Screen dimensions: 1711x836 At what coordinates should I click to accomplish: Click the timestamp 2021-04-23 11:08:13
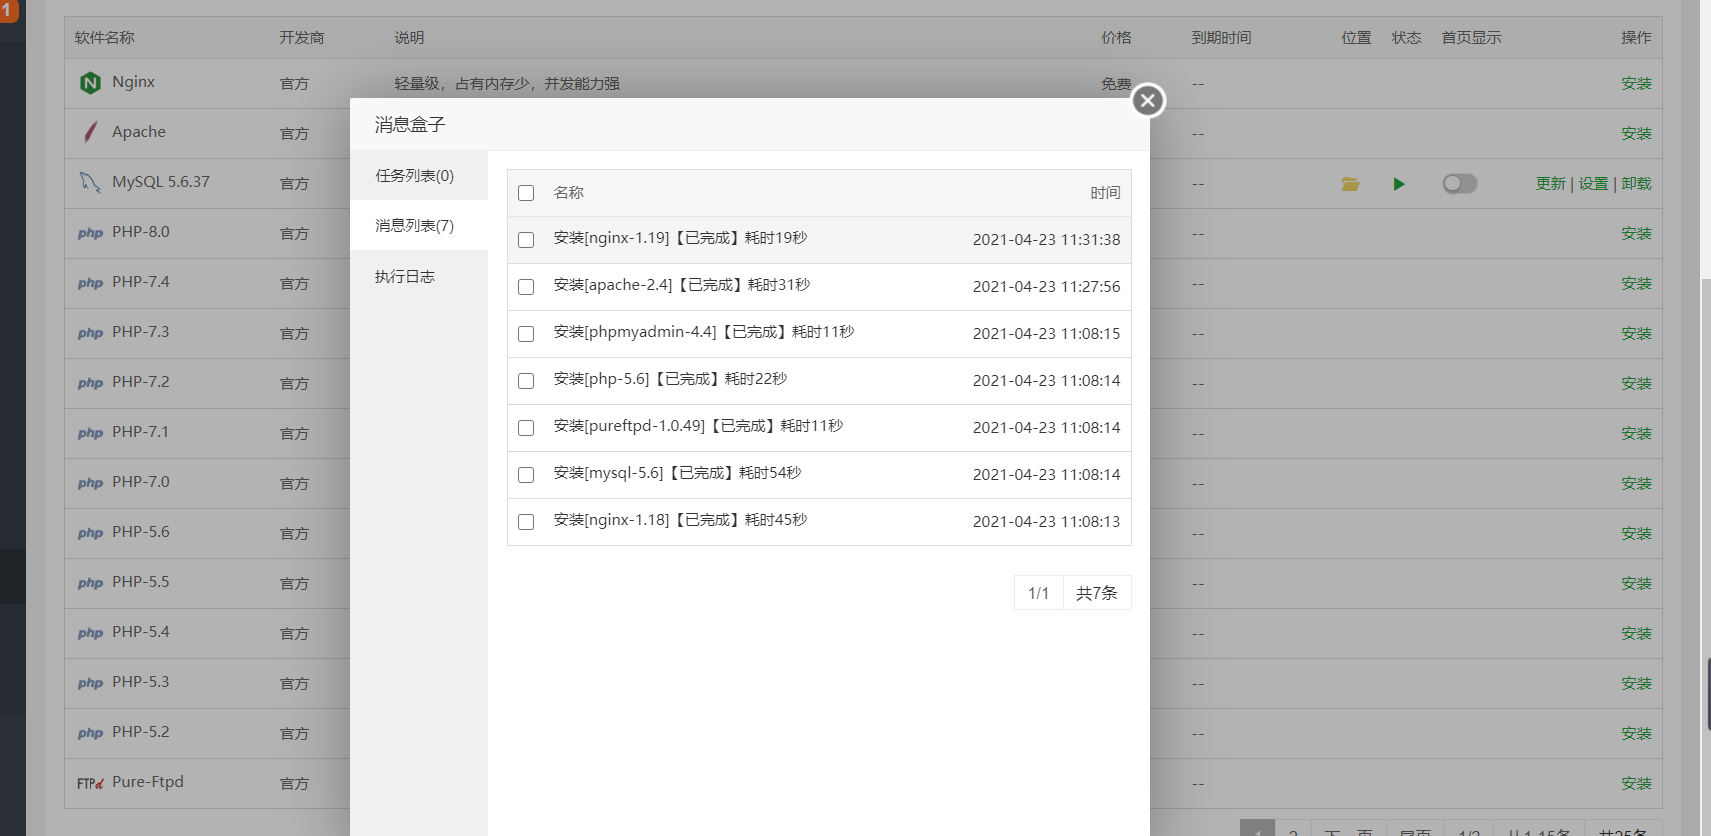coord(1046,522)
